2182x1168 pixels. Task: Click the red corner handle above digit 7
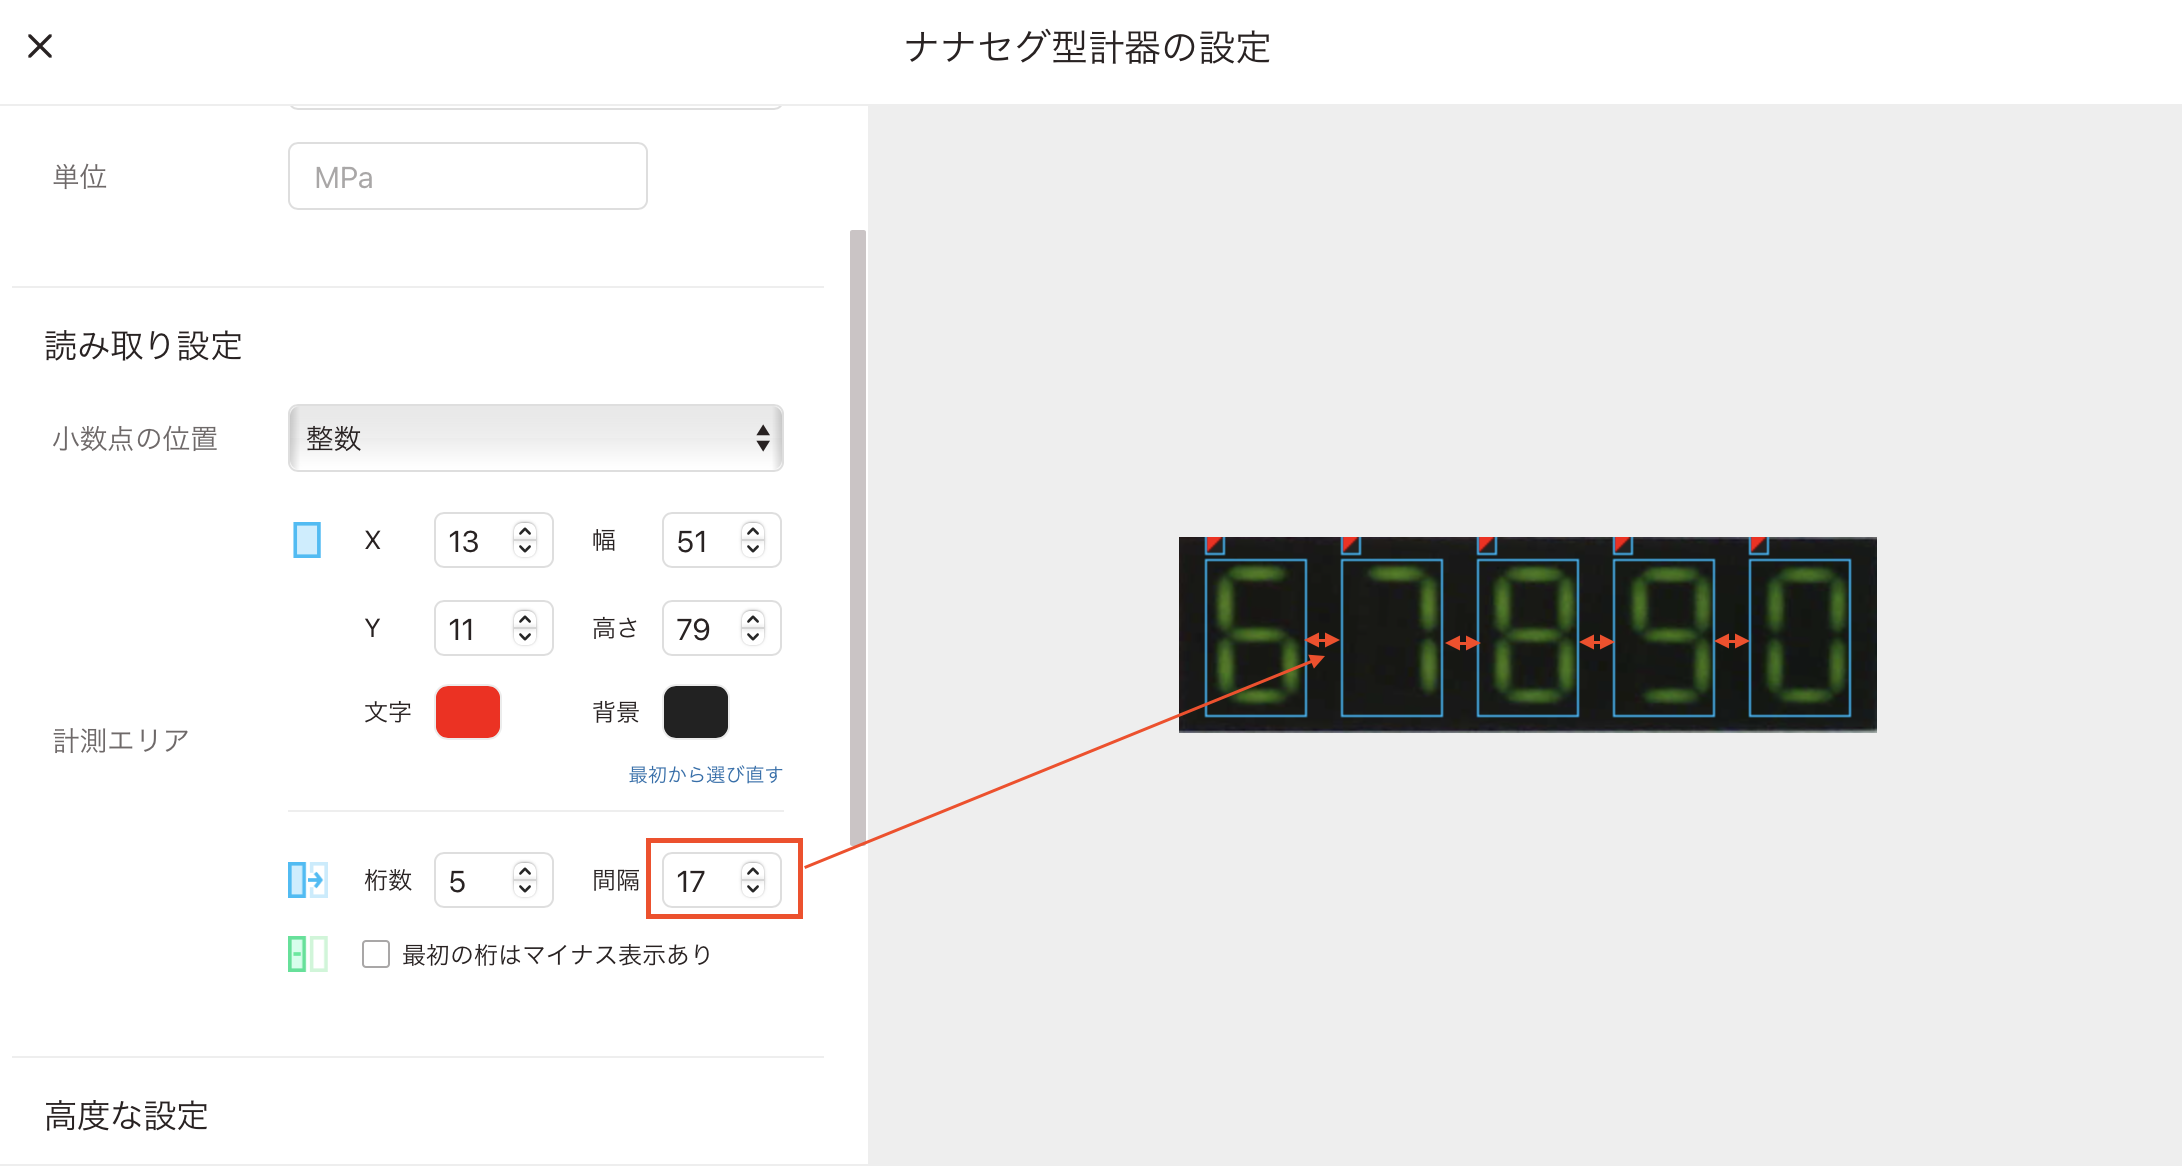(x=1351, y=545)
